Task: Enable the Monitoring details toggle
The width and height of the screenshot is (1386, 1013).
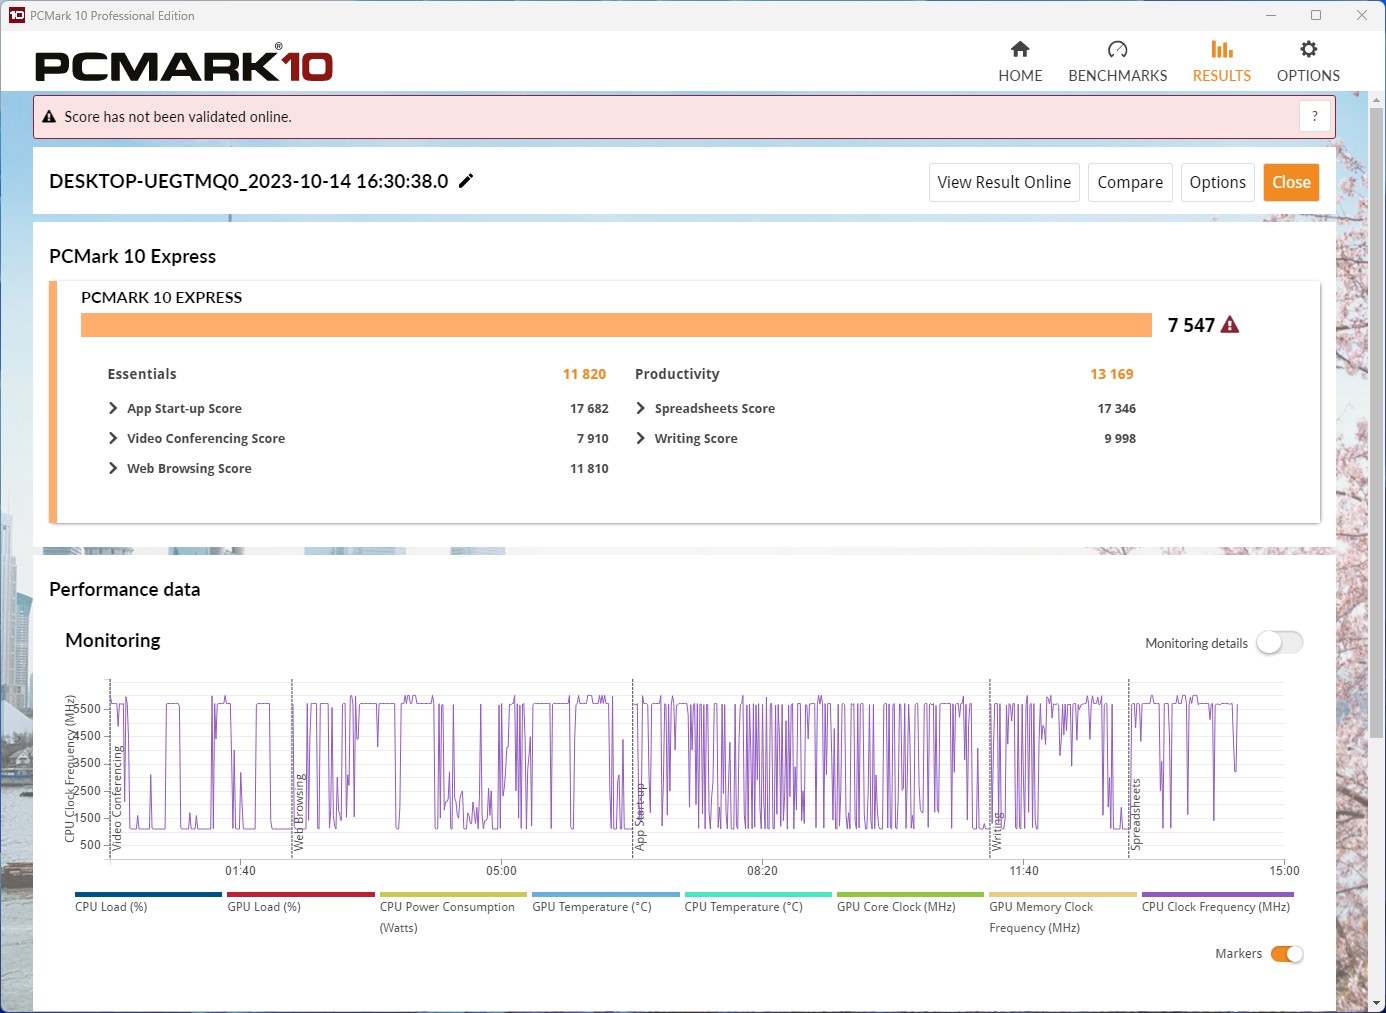Action: [1279, 643]
